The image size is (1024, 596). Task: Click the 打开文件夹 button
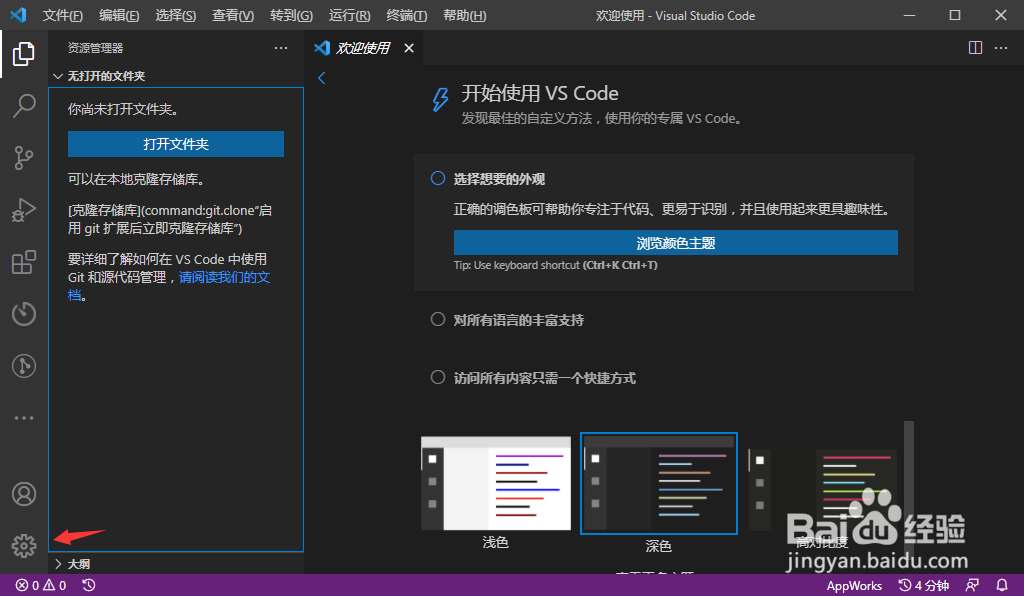[176, 144]
